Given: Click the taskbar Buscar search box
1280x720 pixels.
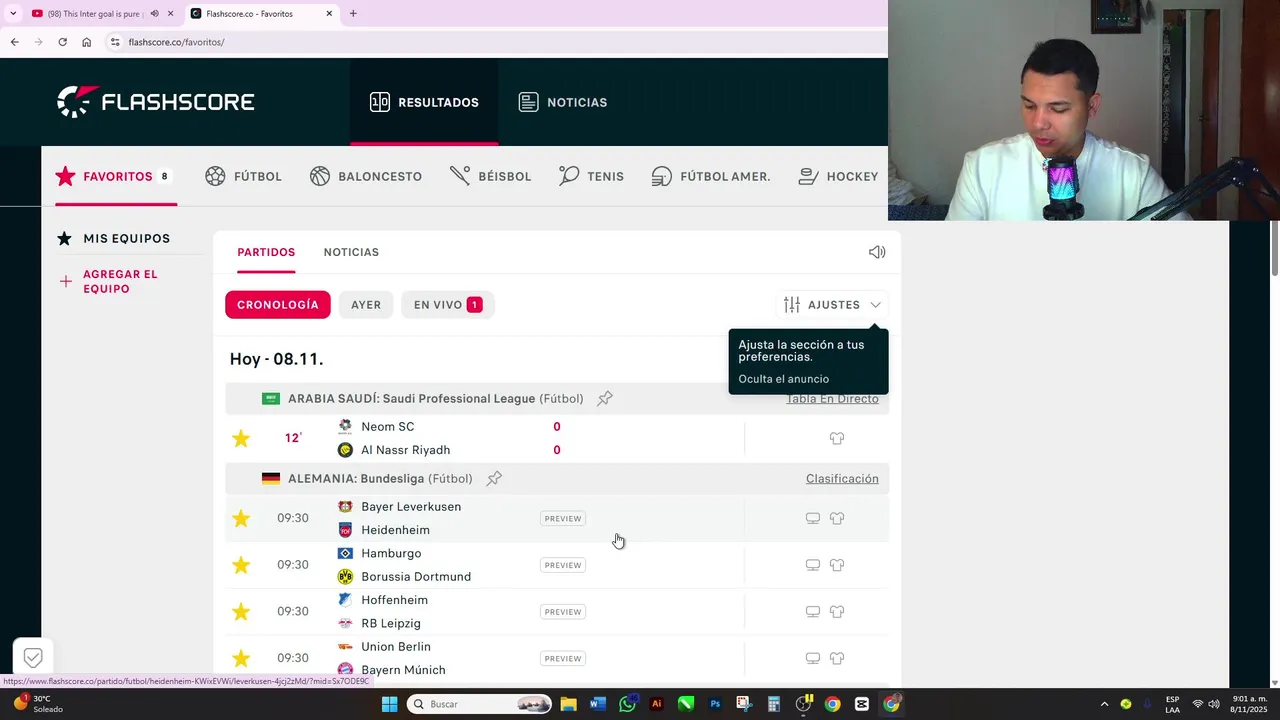Looking at the screenshot, I should [x=480, y=704].
